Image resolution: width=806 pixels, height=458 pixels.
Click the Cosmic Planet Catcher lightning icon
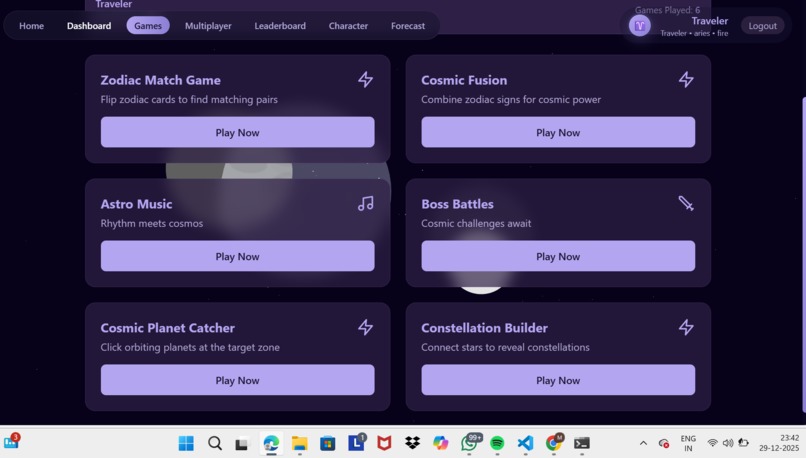[x=365, y=327]
